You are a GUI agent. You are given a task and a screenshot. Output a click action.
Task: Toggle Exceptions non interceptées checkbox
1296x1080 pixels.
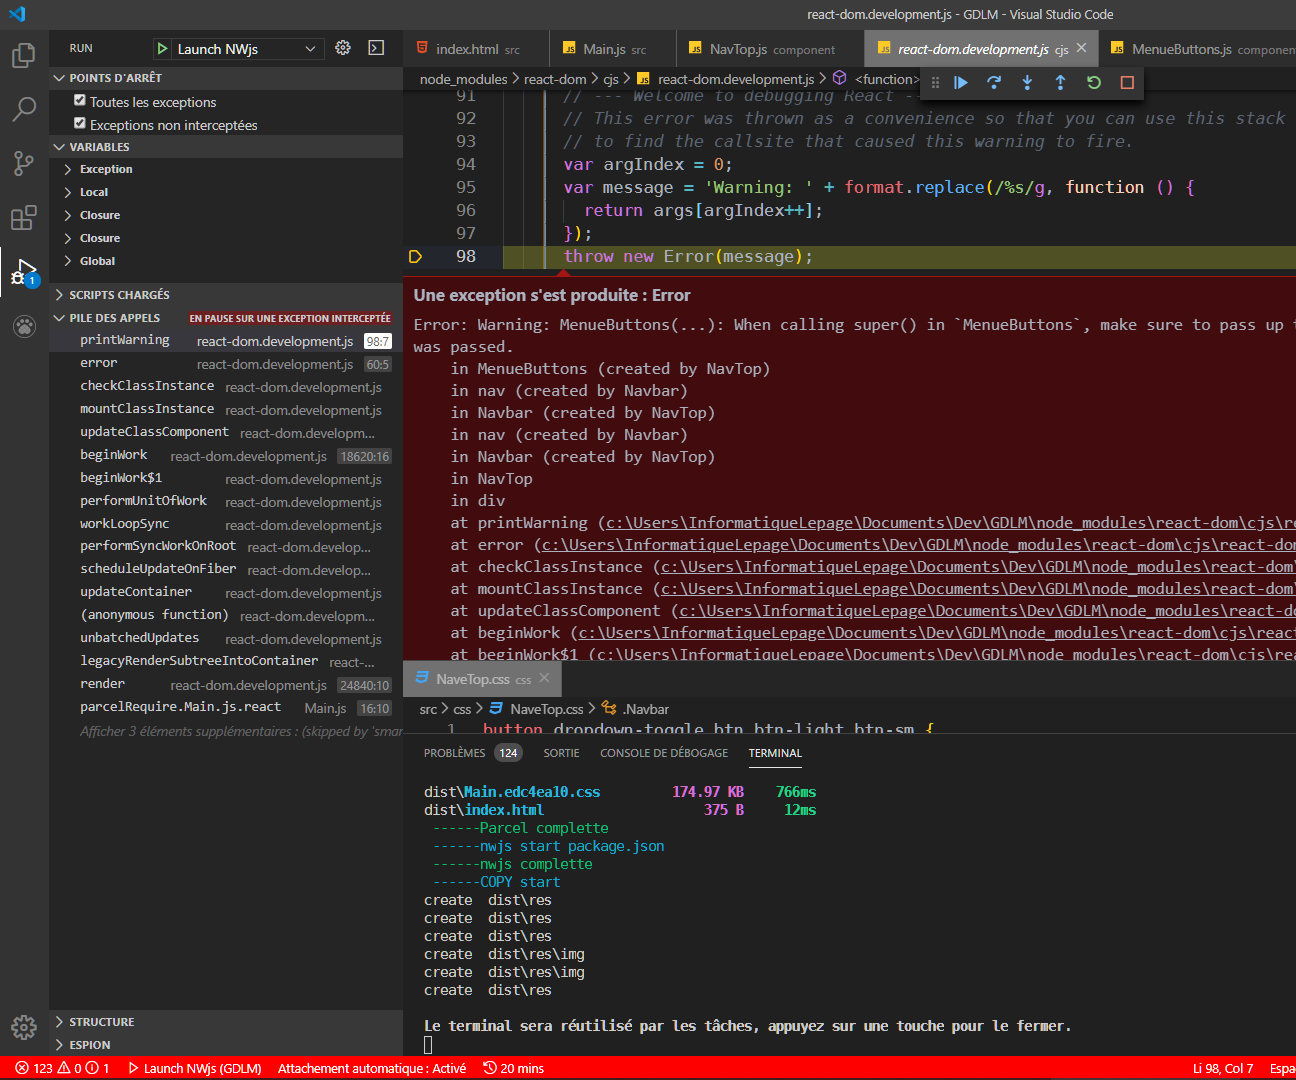[x=80, y=123]
